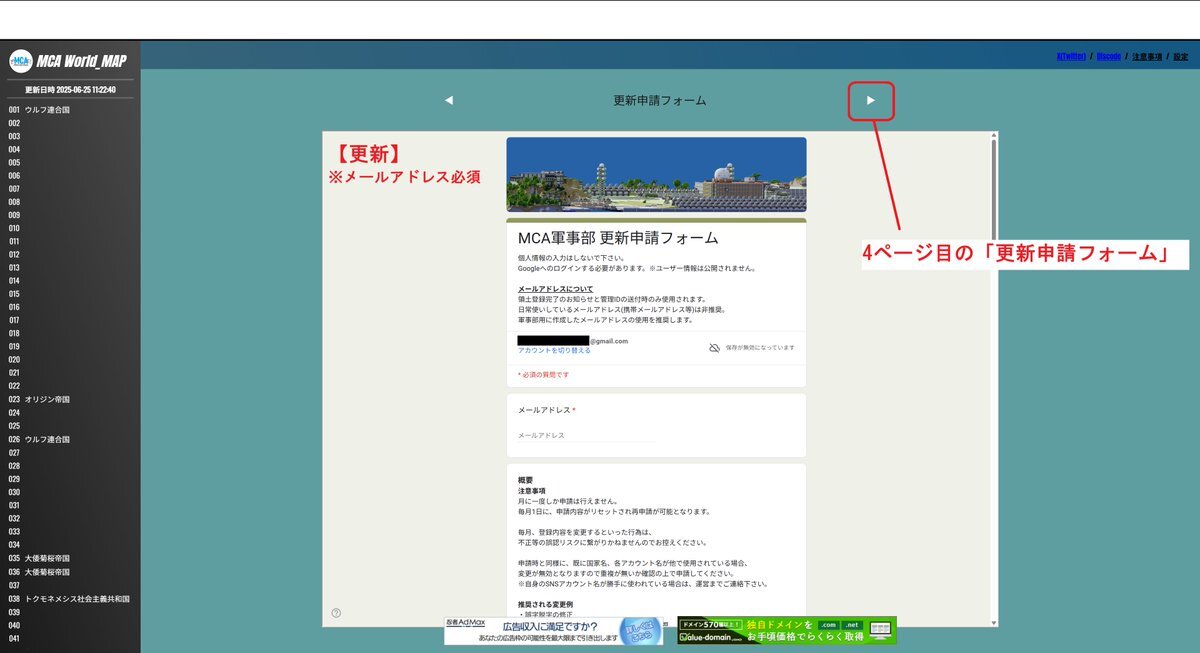1200x653 pixels.
Task: Click the form header banner image
Action: [656, 174]
